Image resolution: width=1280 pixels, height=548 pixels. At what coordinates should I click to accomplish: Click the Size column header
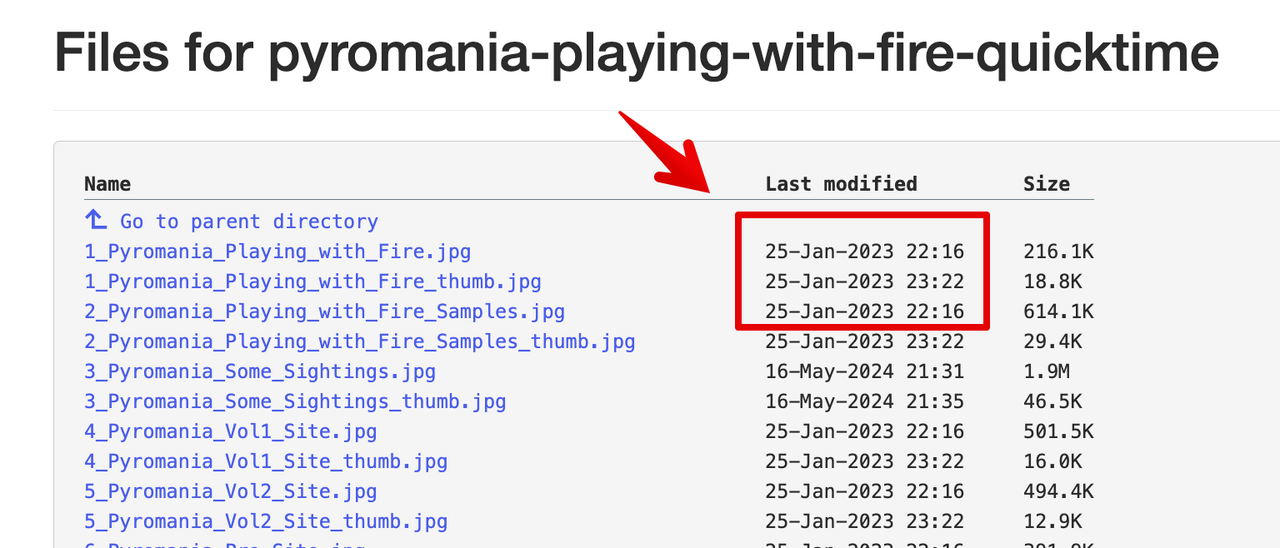(x=1046, y=184)
